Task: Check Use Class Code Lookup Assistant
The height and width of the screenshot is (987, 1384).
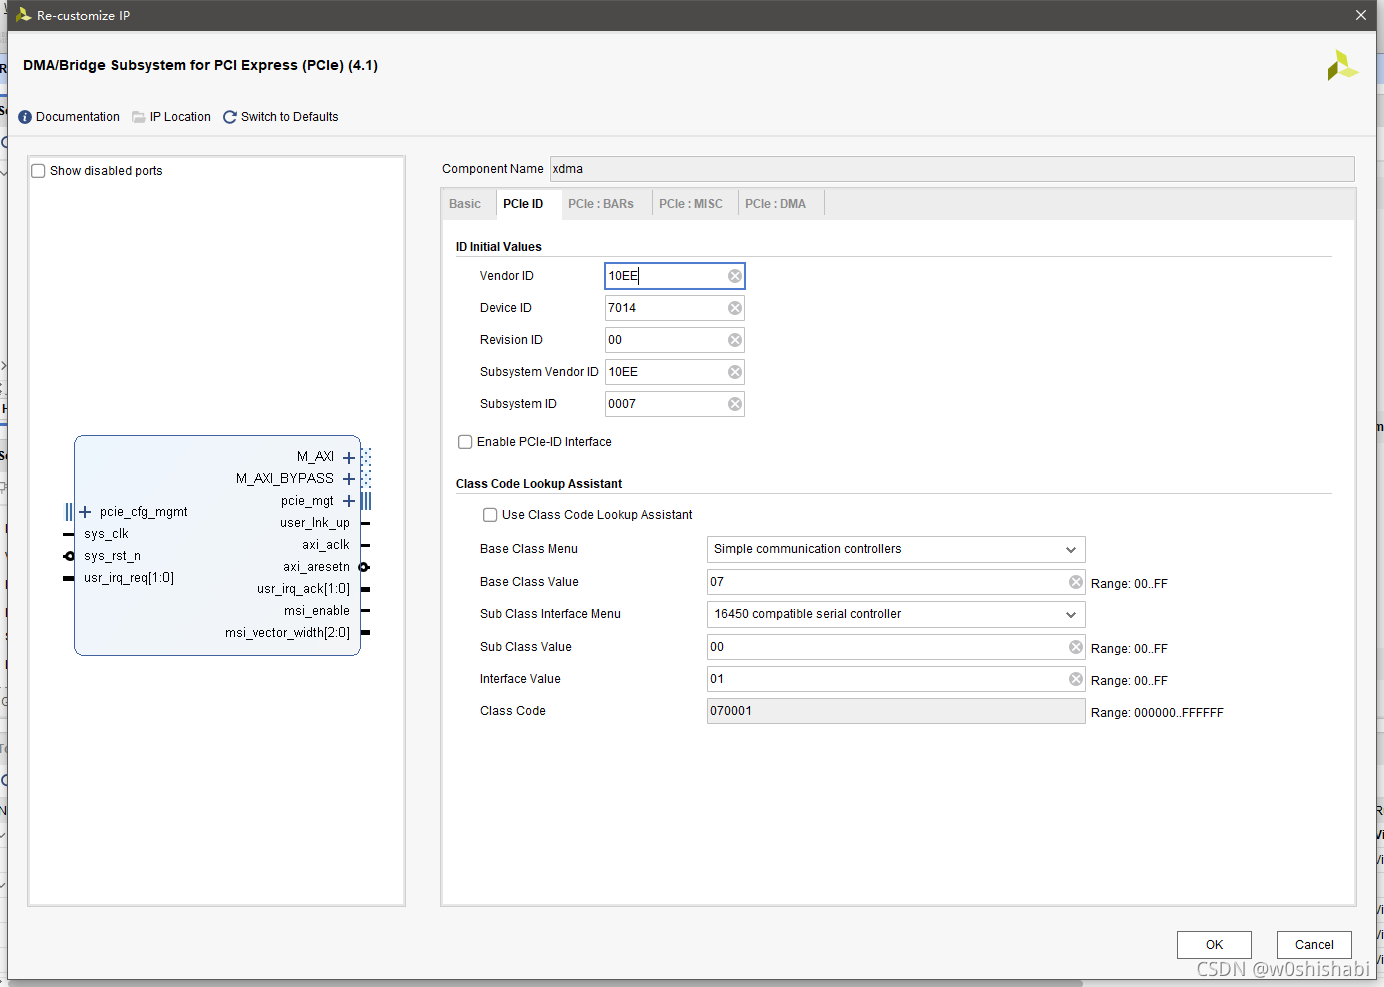Action: [x=490, y=515]
